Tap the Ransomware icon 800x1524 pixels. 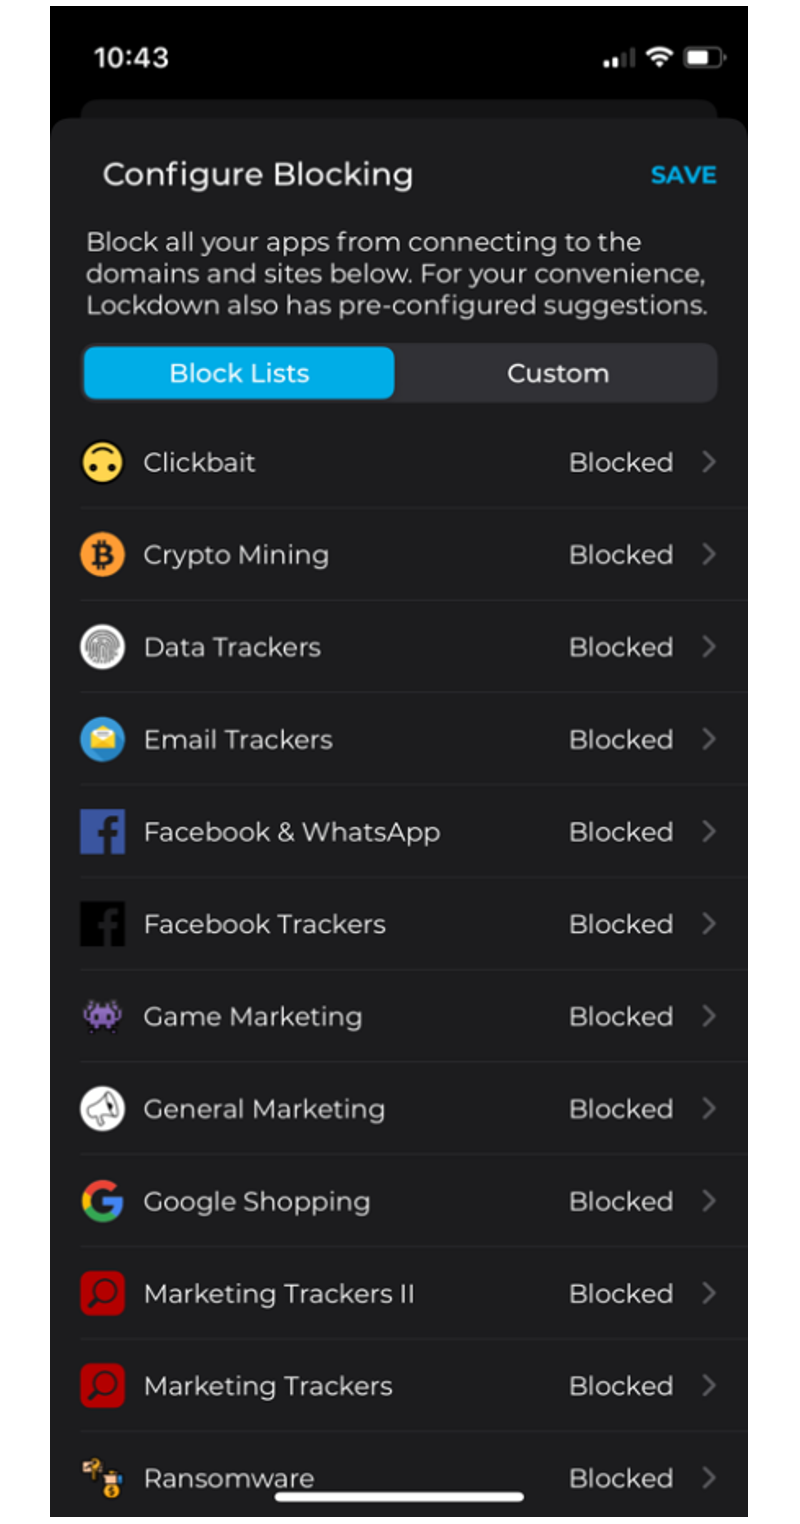point(102,1477)
